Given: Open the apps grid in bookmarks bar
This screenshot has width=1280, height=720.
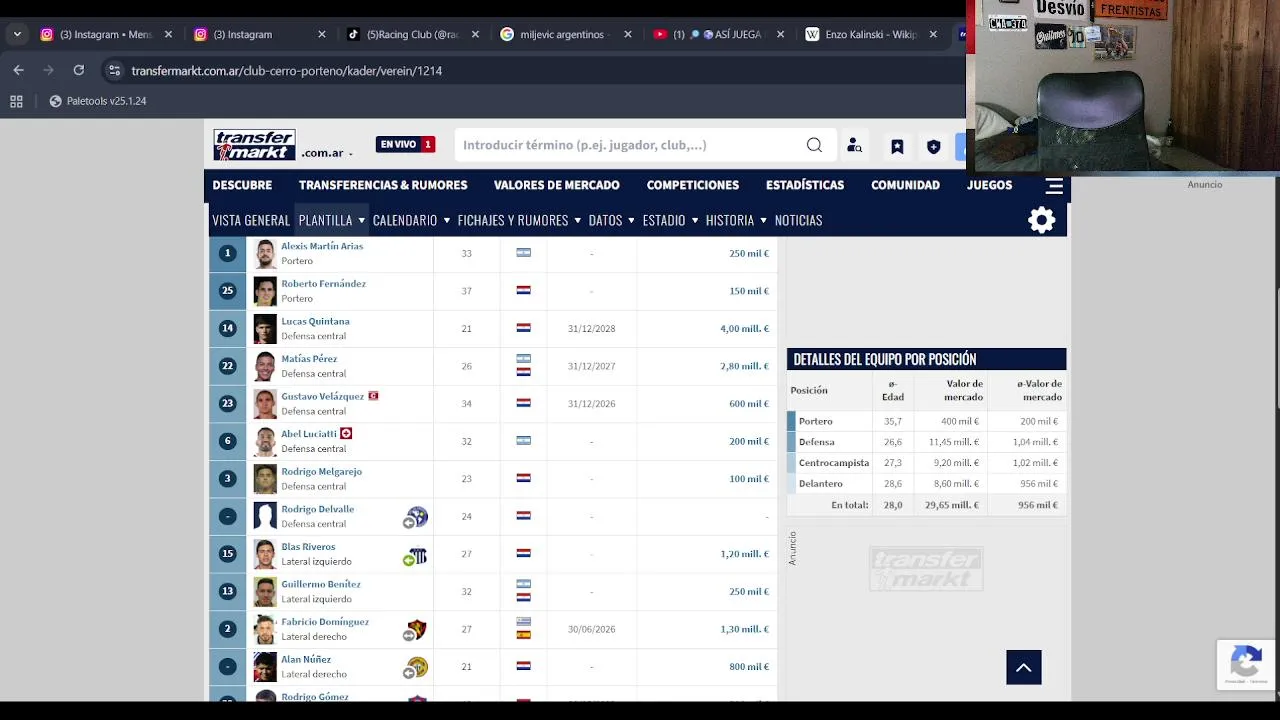Looking at the screenshot, I should (x=16, y=101).
